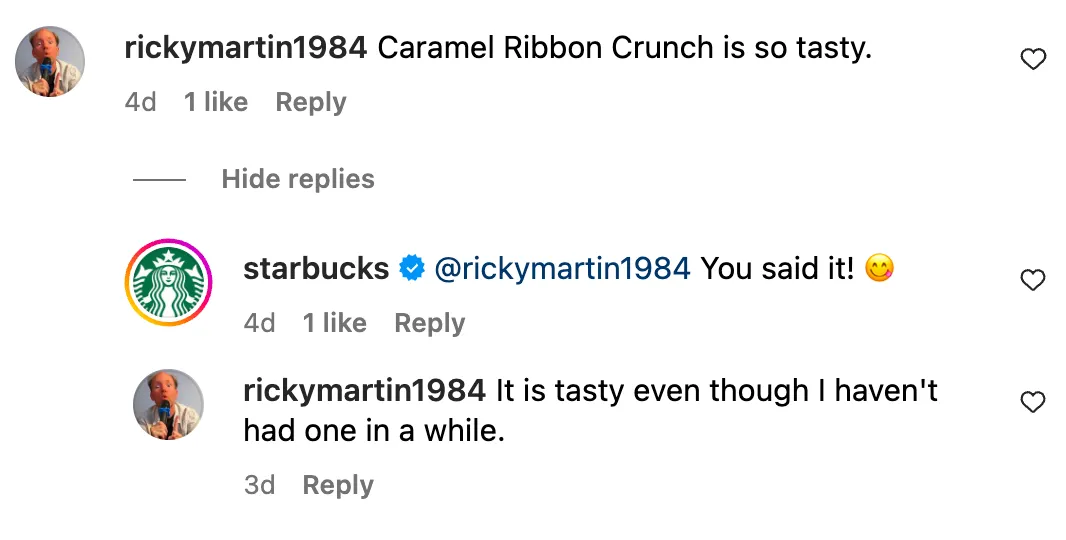
Task: Click the avatar beside the last reply
Action: (169, 403)
